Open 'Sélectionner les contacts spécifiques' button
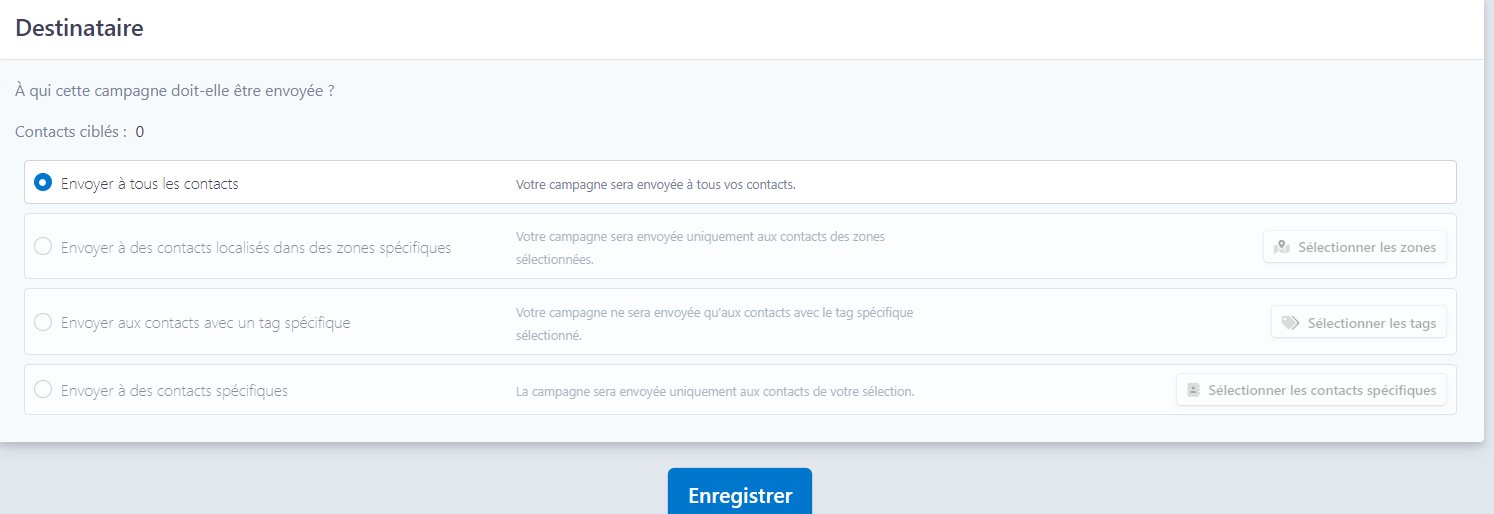Image resolution: width=1494 pixels, height=514 pixels. pyautogui.click(x=1311, y=390)
